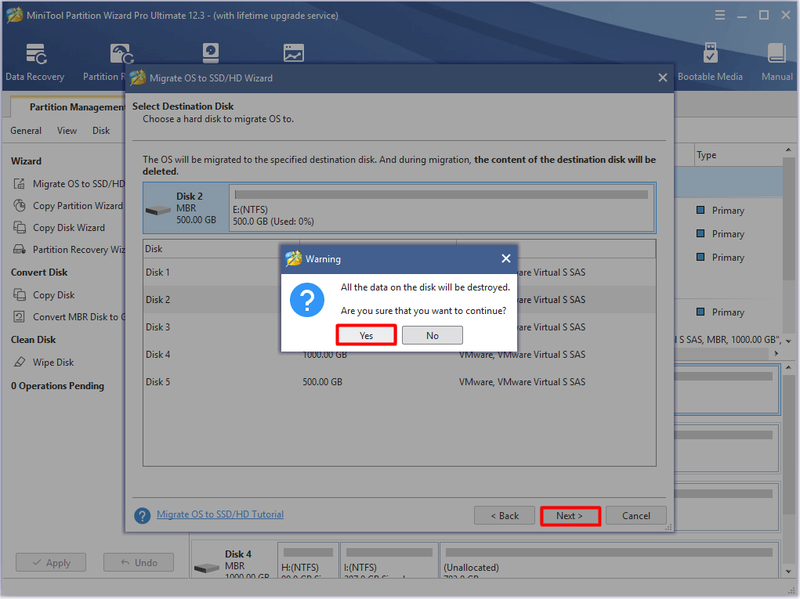
Task: Click the Disk Benchmark toolbar icon
Action: pyautogui.click(x=211, y=53)
